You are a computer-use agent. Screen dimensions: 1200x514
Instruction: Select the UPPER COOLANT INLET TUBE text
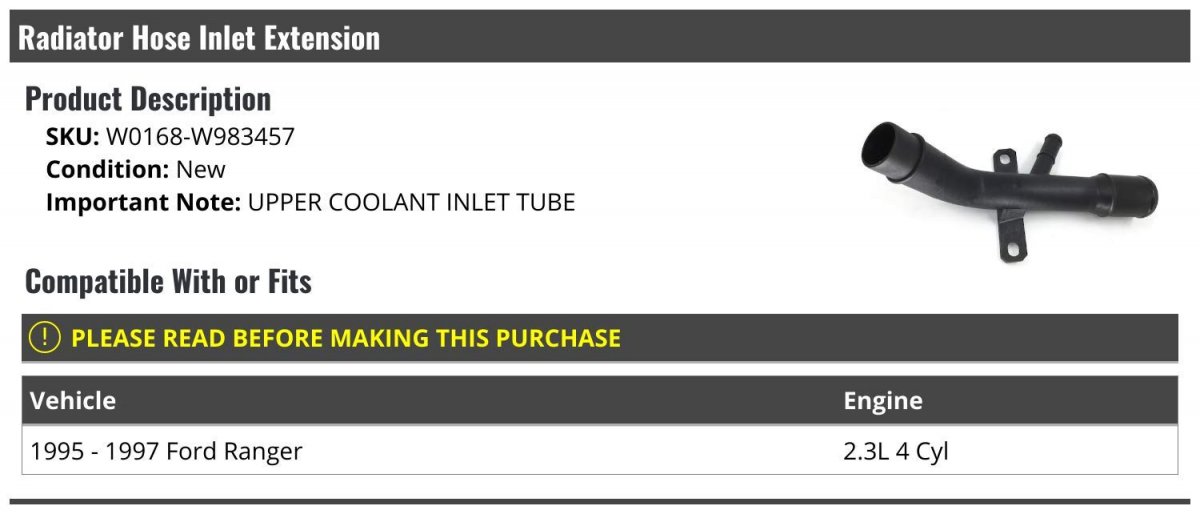pyautogui.click(x=411, y=203)
